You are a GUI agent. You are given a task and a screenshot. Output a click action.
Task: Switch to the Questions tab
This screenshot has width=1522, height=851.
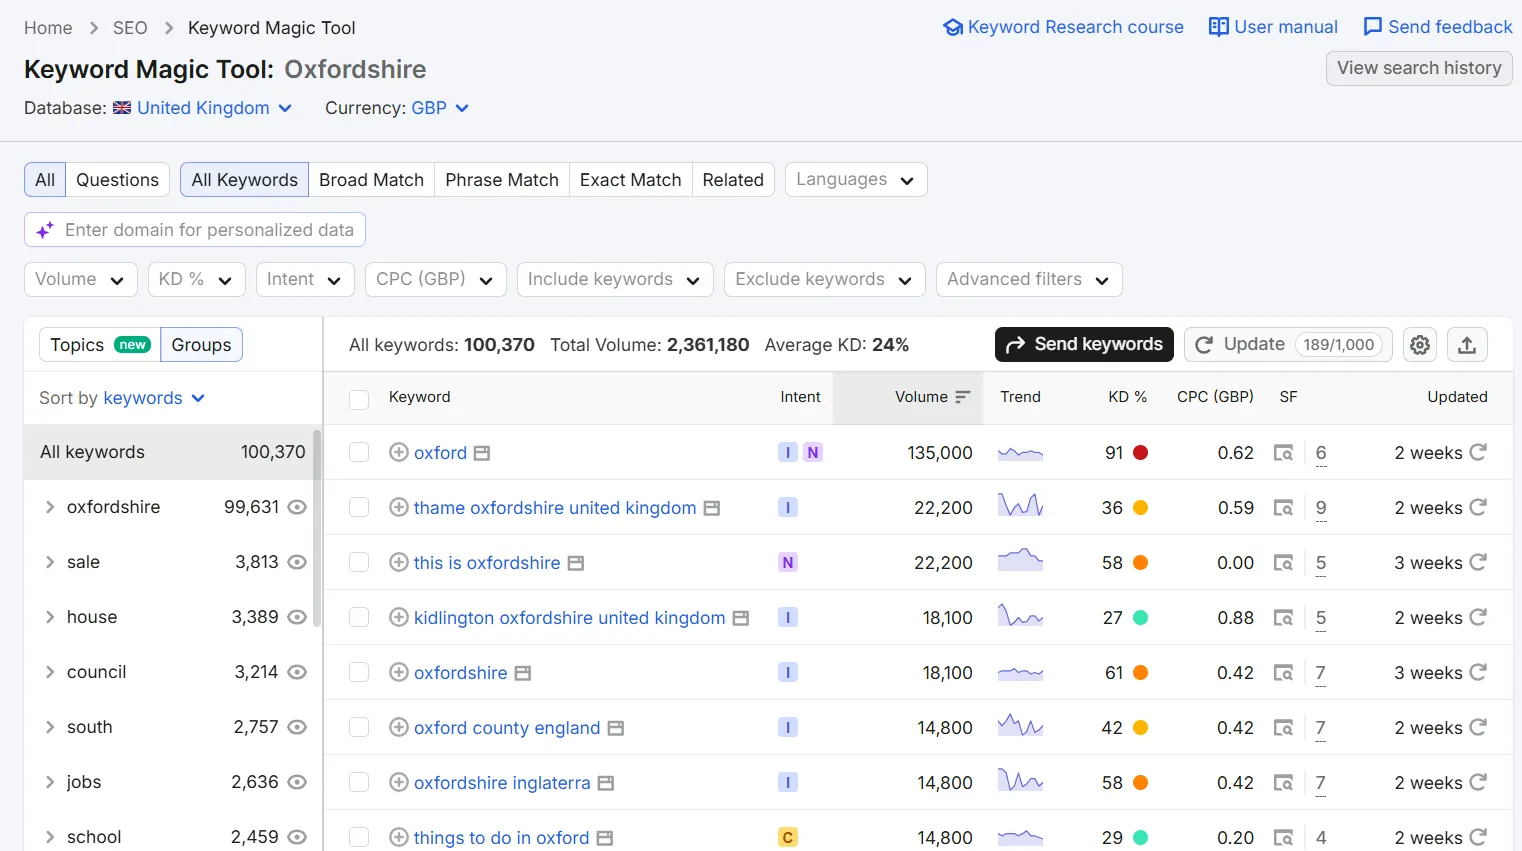(117, 179)
